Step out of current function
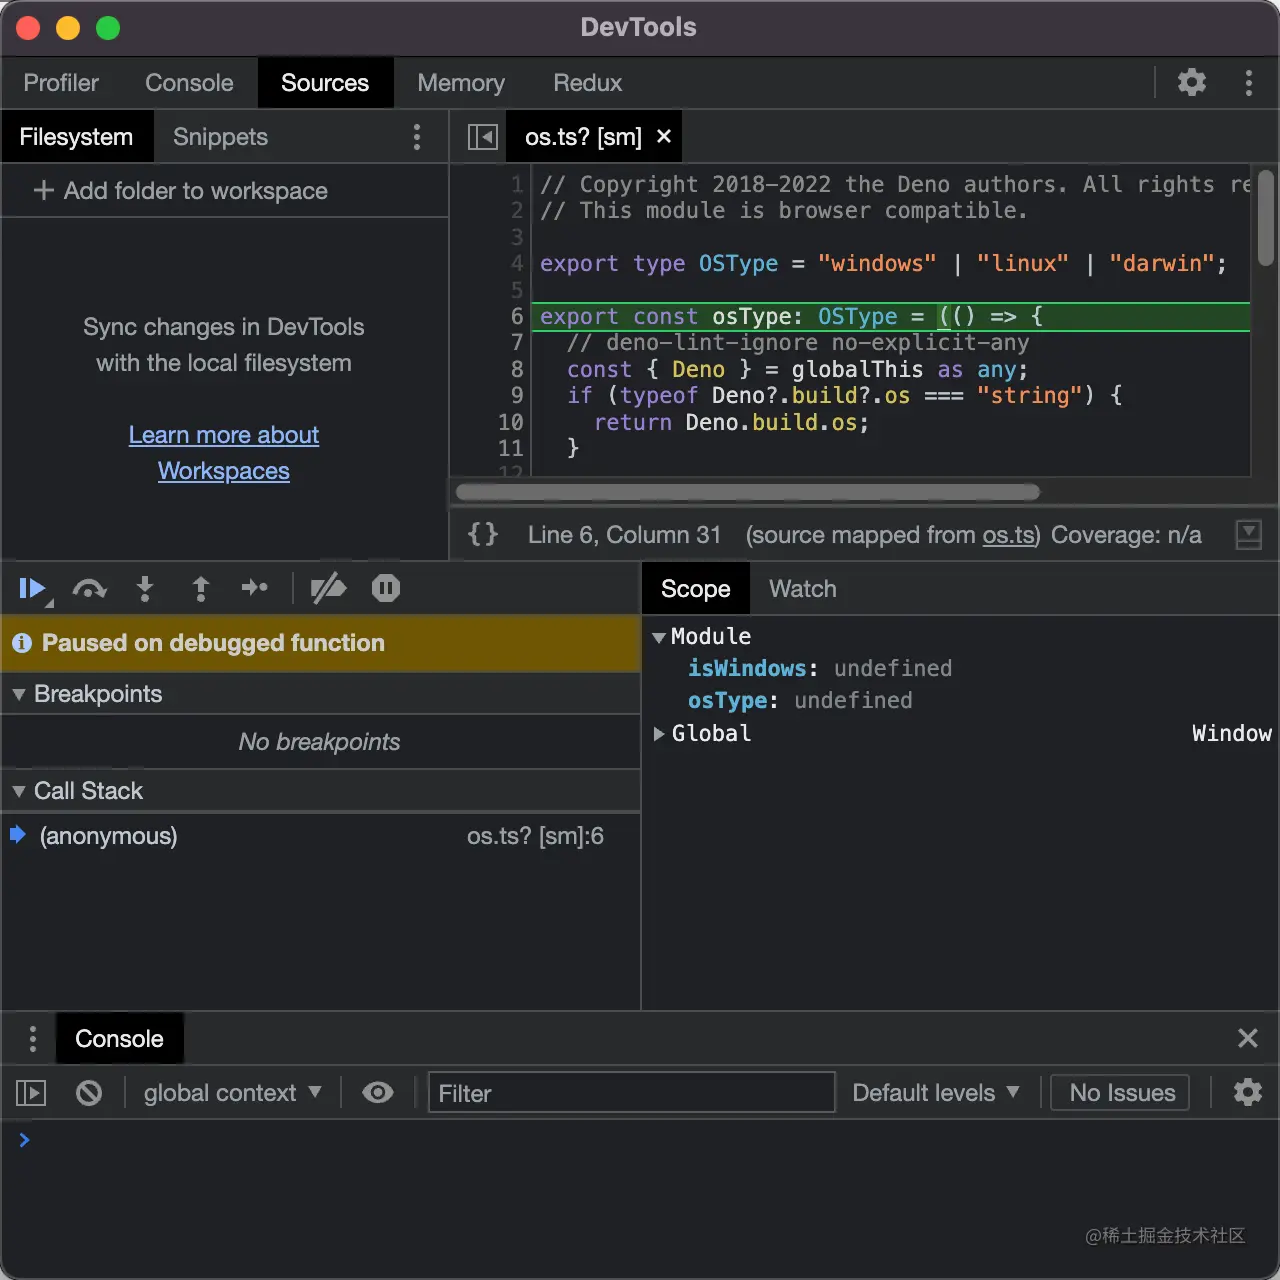The width and height of the screenshot is (1280, 1280). [x=201, y=589]
